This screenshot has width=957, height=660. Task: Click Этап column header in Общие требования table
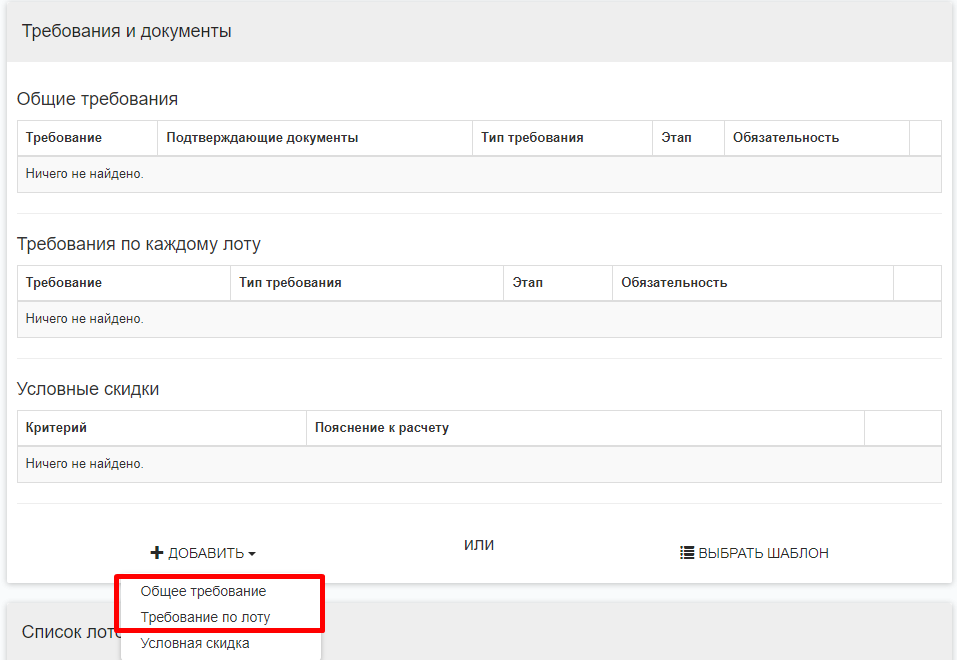tap(676, 138)
